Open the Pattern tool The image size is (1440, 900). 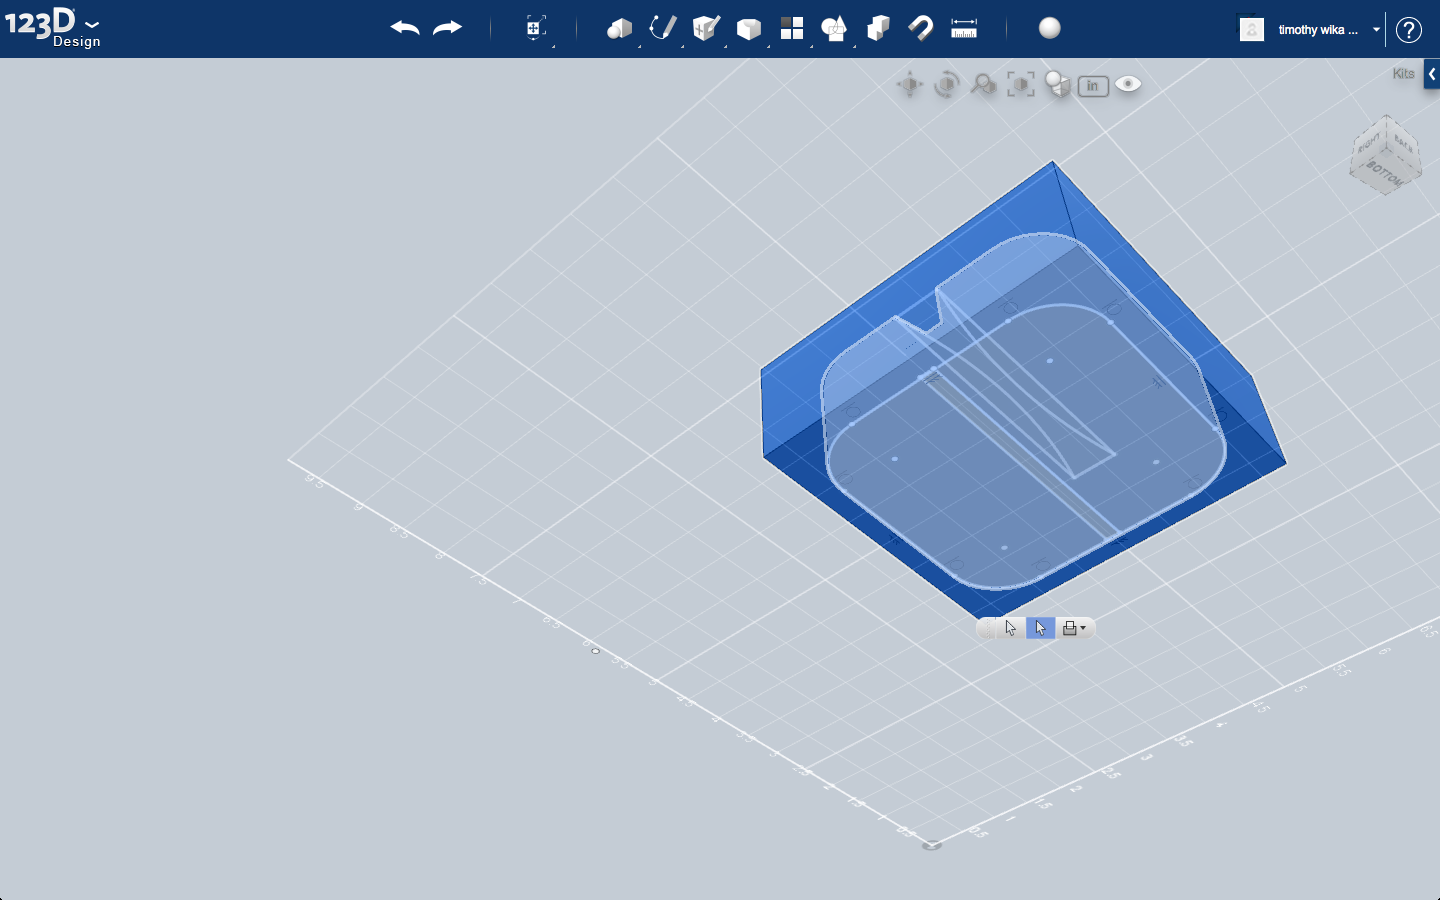tap(792, 28)
